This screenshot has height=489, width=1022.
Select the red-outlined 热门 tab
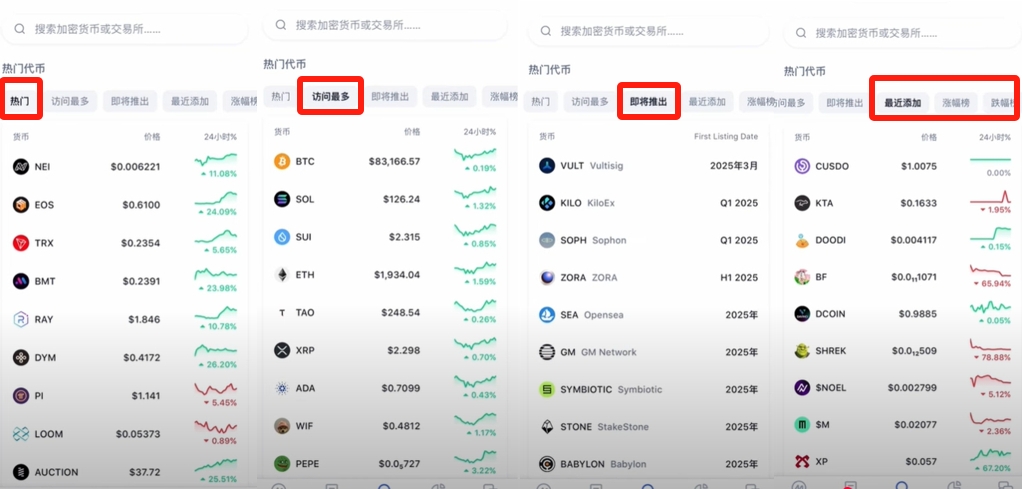(20, 101)
